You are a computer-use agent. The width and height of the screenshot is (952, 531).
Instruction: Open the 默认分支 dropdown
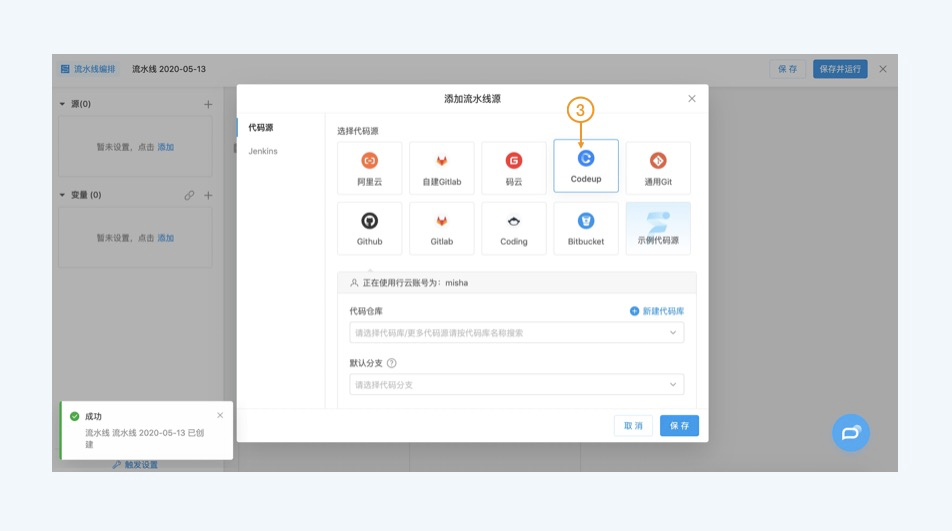(x=517, y=384)
